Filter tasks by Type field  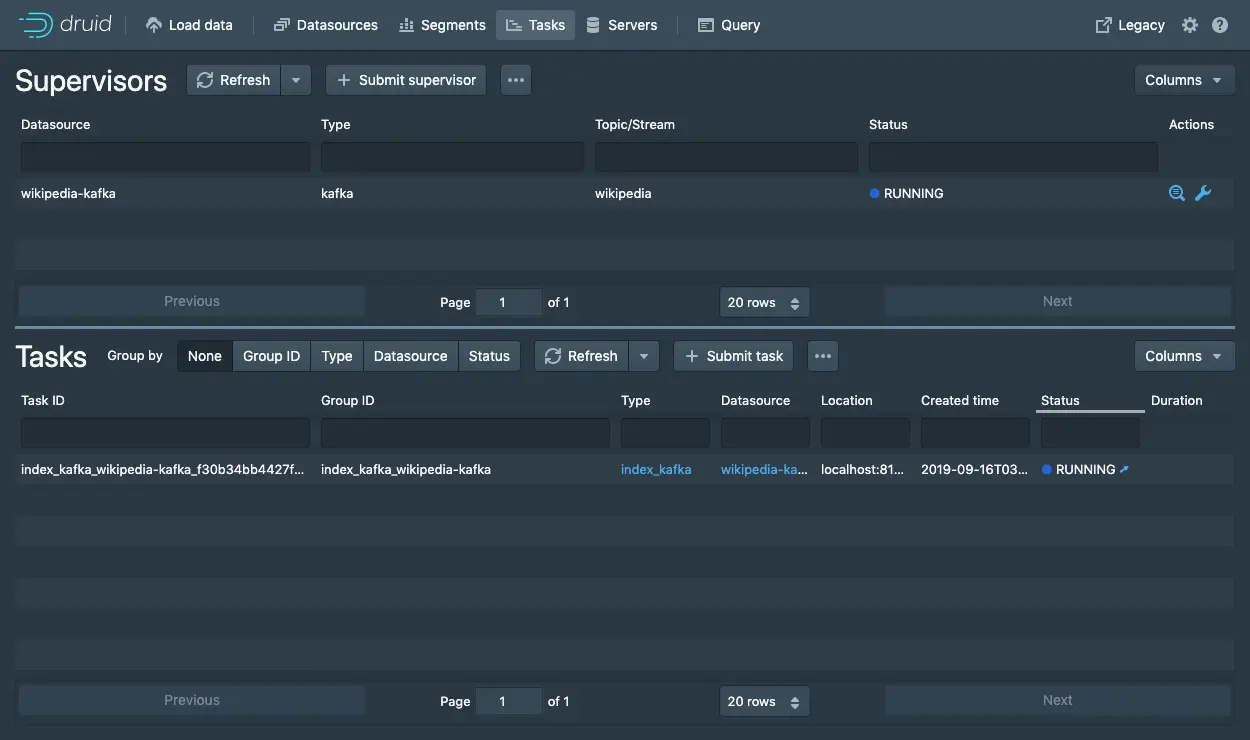coord(665,432)
